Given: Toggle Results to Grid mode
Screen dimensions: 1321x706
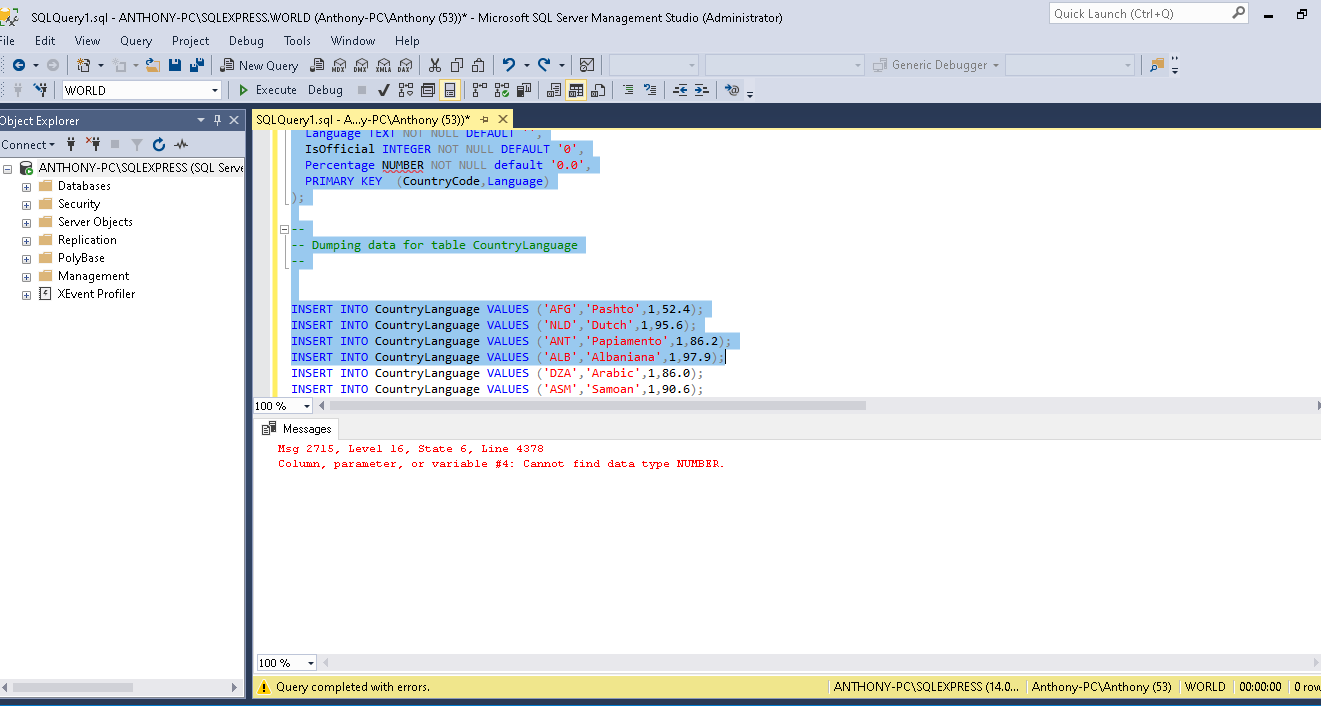Looking at the screenshot, I should [576, 90].
